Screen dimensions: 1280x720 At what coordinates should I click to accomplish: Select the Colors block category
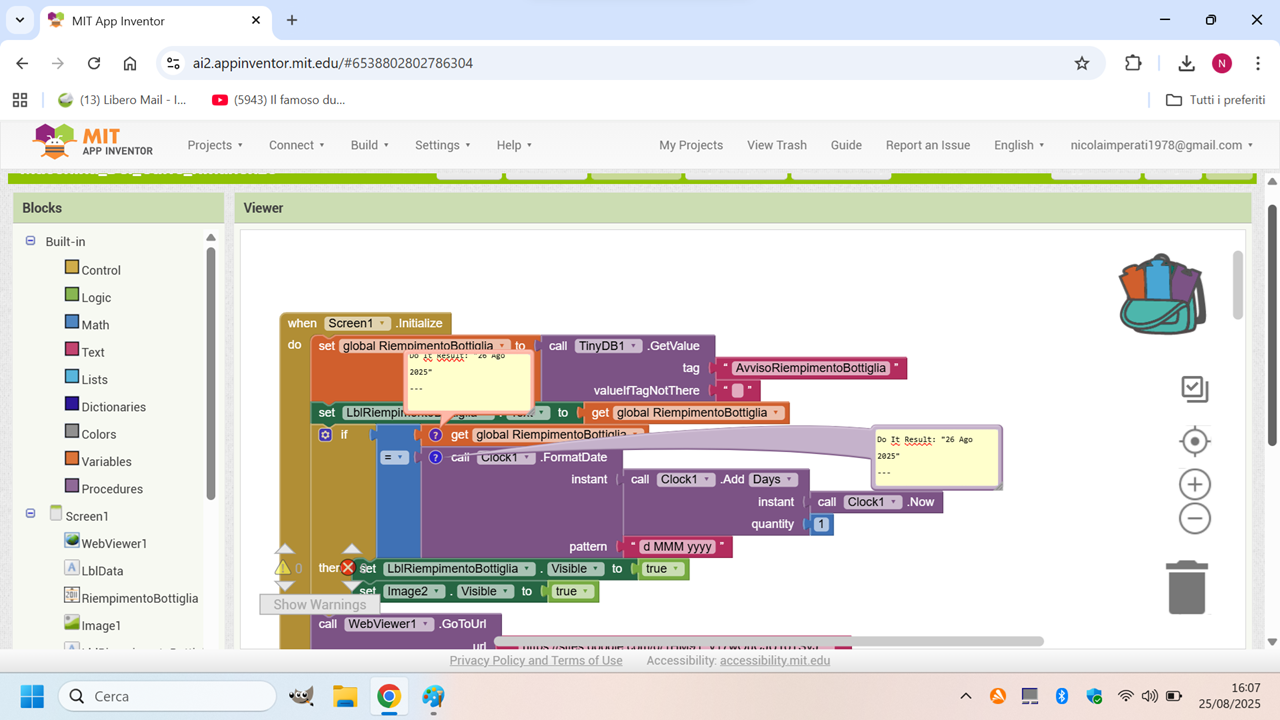99,434
